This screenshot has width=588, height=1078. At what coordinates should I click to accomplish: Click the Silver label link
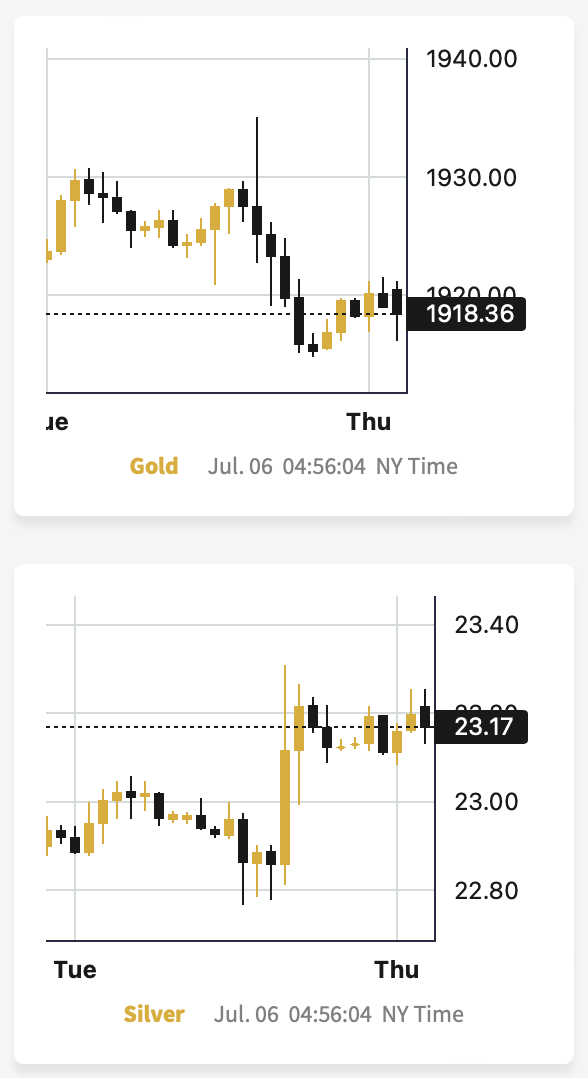154,1014
